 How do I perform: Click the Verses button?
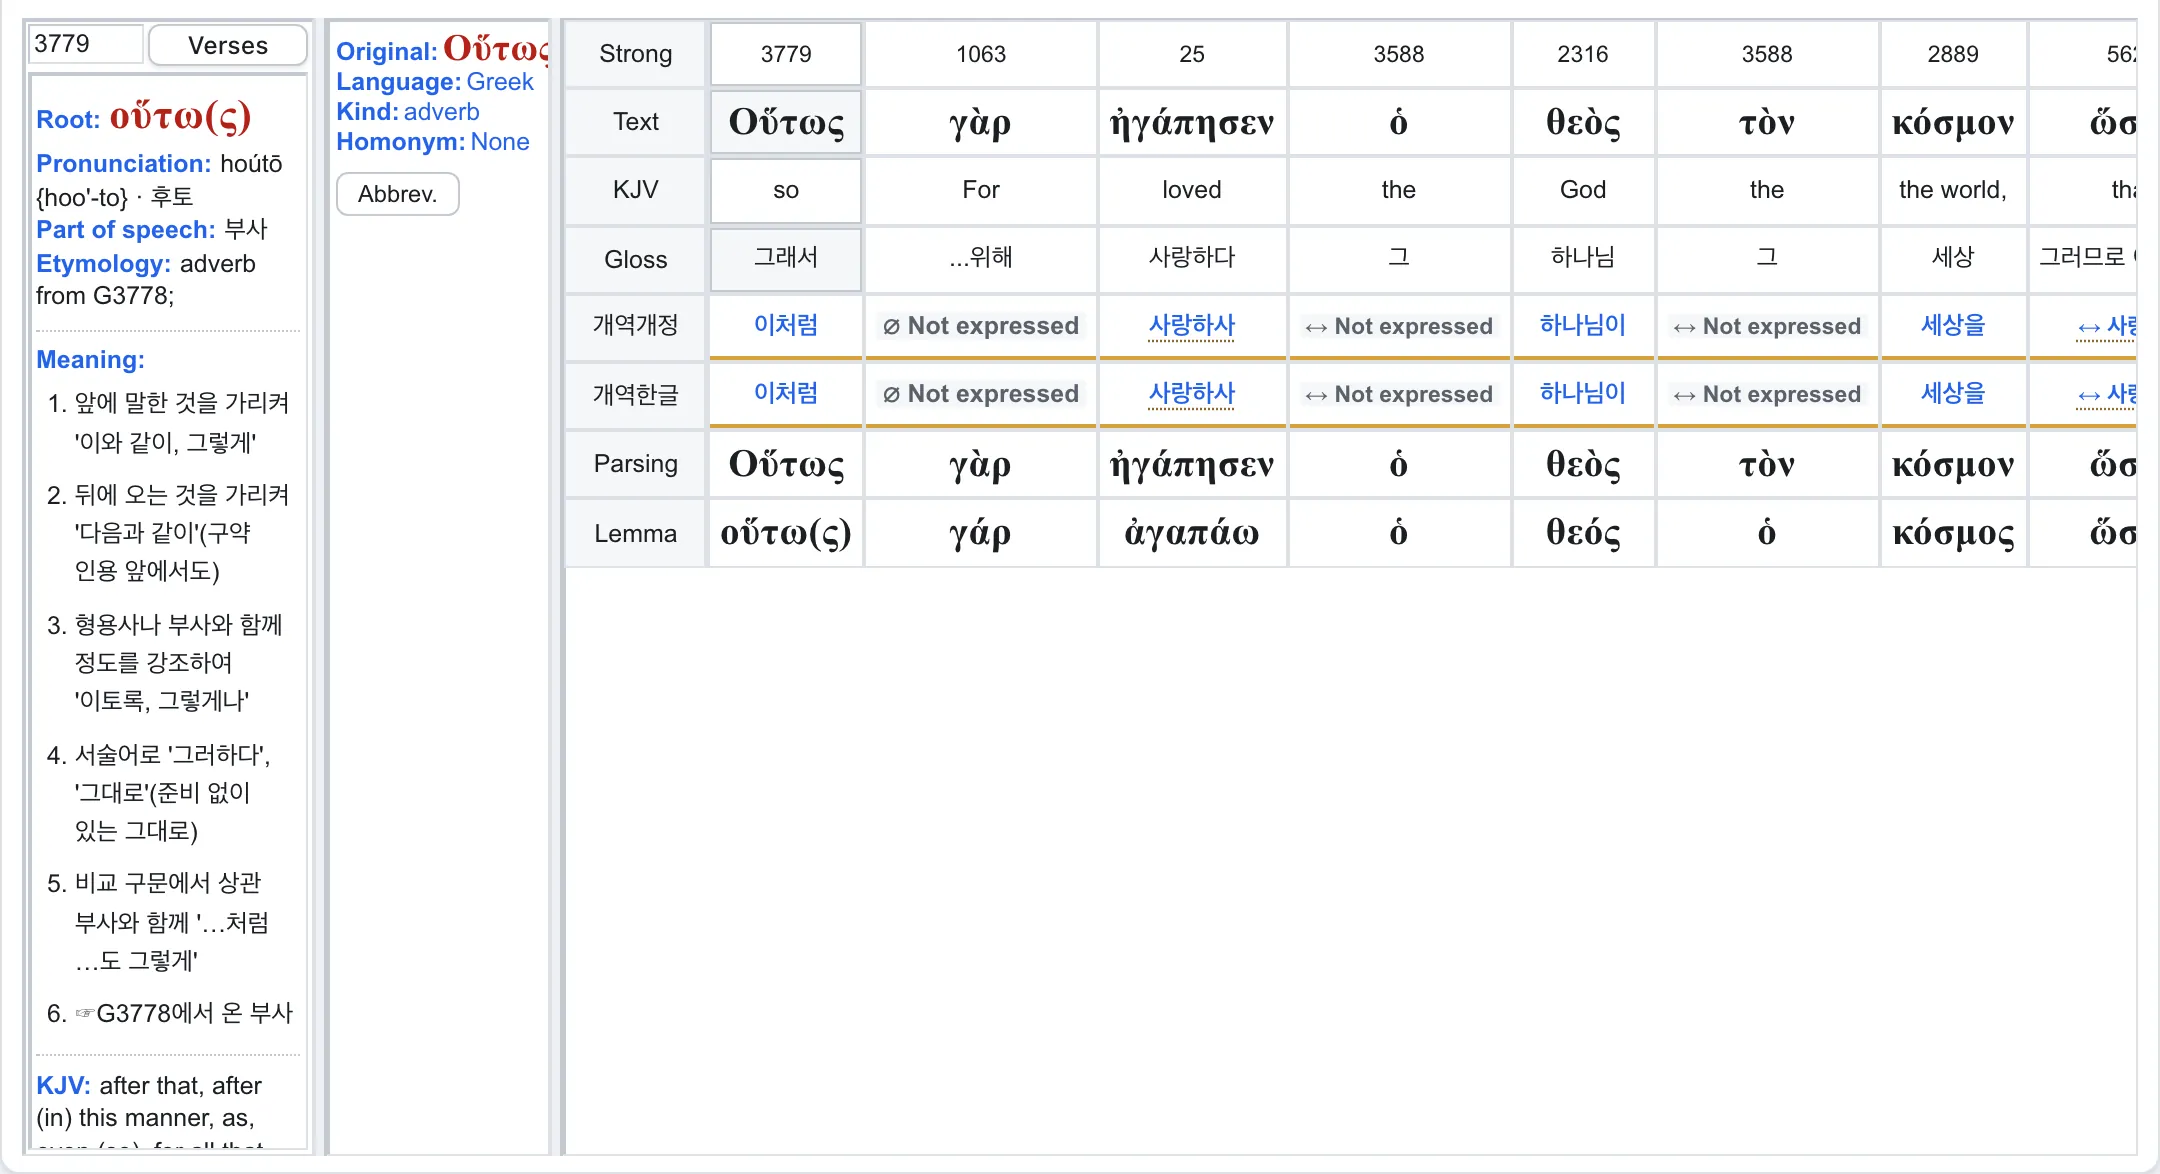pos(228,45)
